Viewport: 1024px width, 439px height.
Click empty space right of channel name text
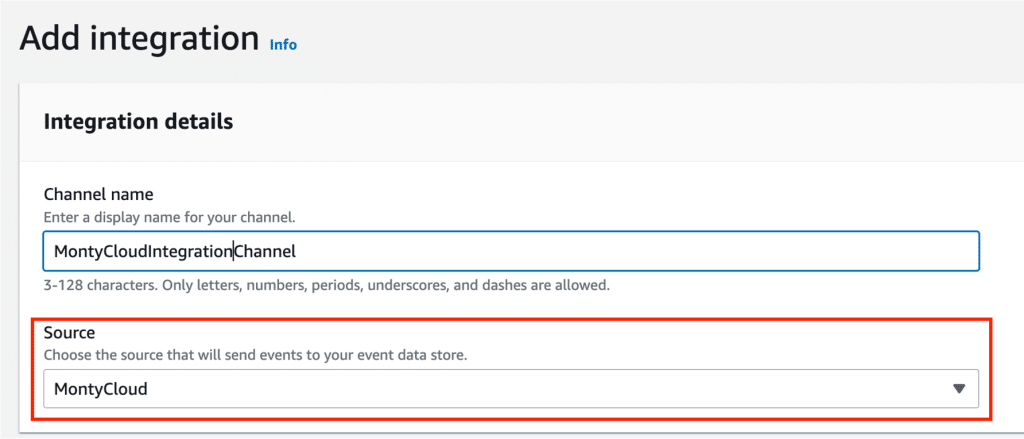640,252
